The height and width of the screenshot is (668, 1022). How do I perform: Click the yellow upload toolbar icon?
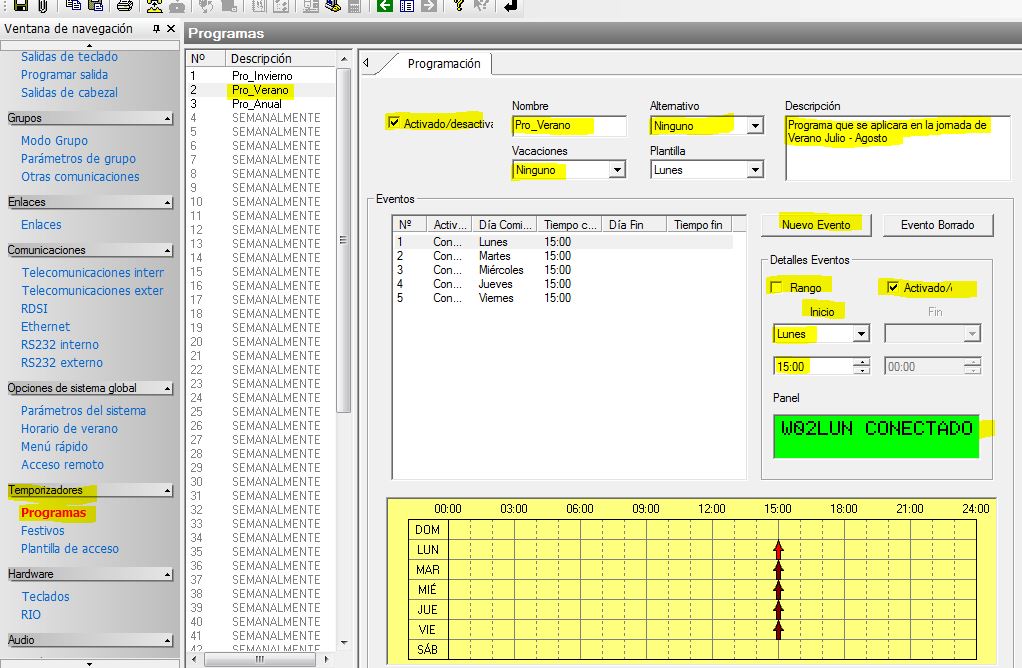(x=154, y=6)
